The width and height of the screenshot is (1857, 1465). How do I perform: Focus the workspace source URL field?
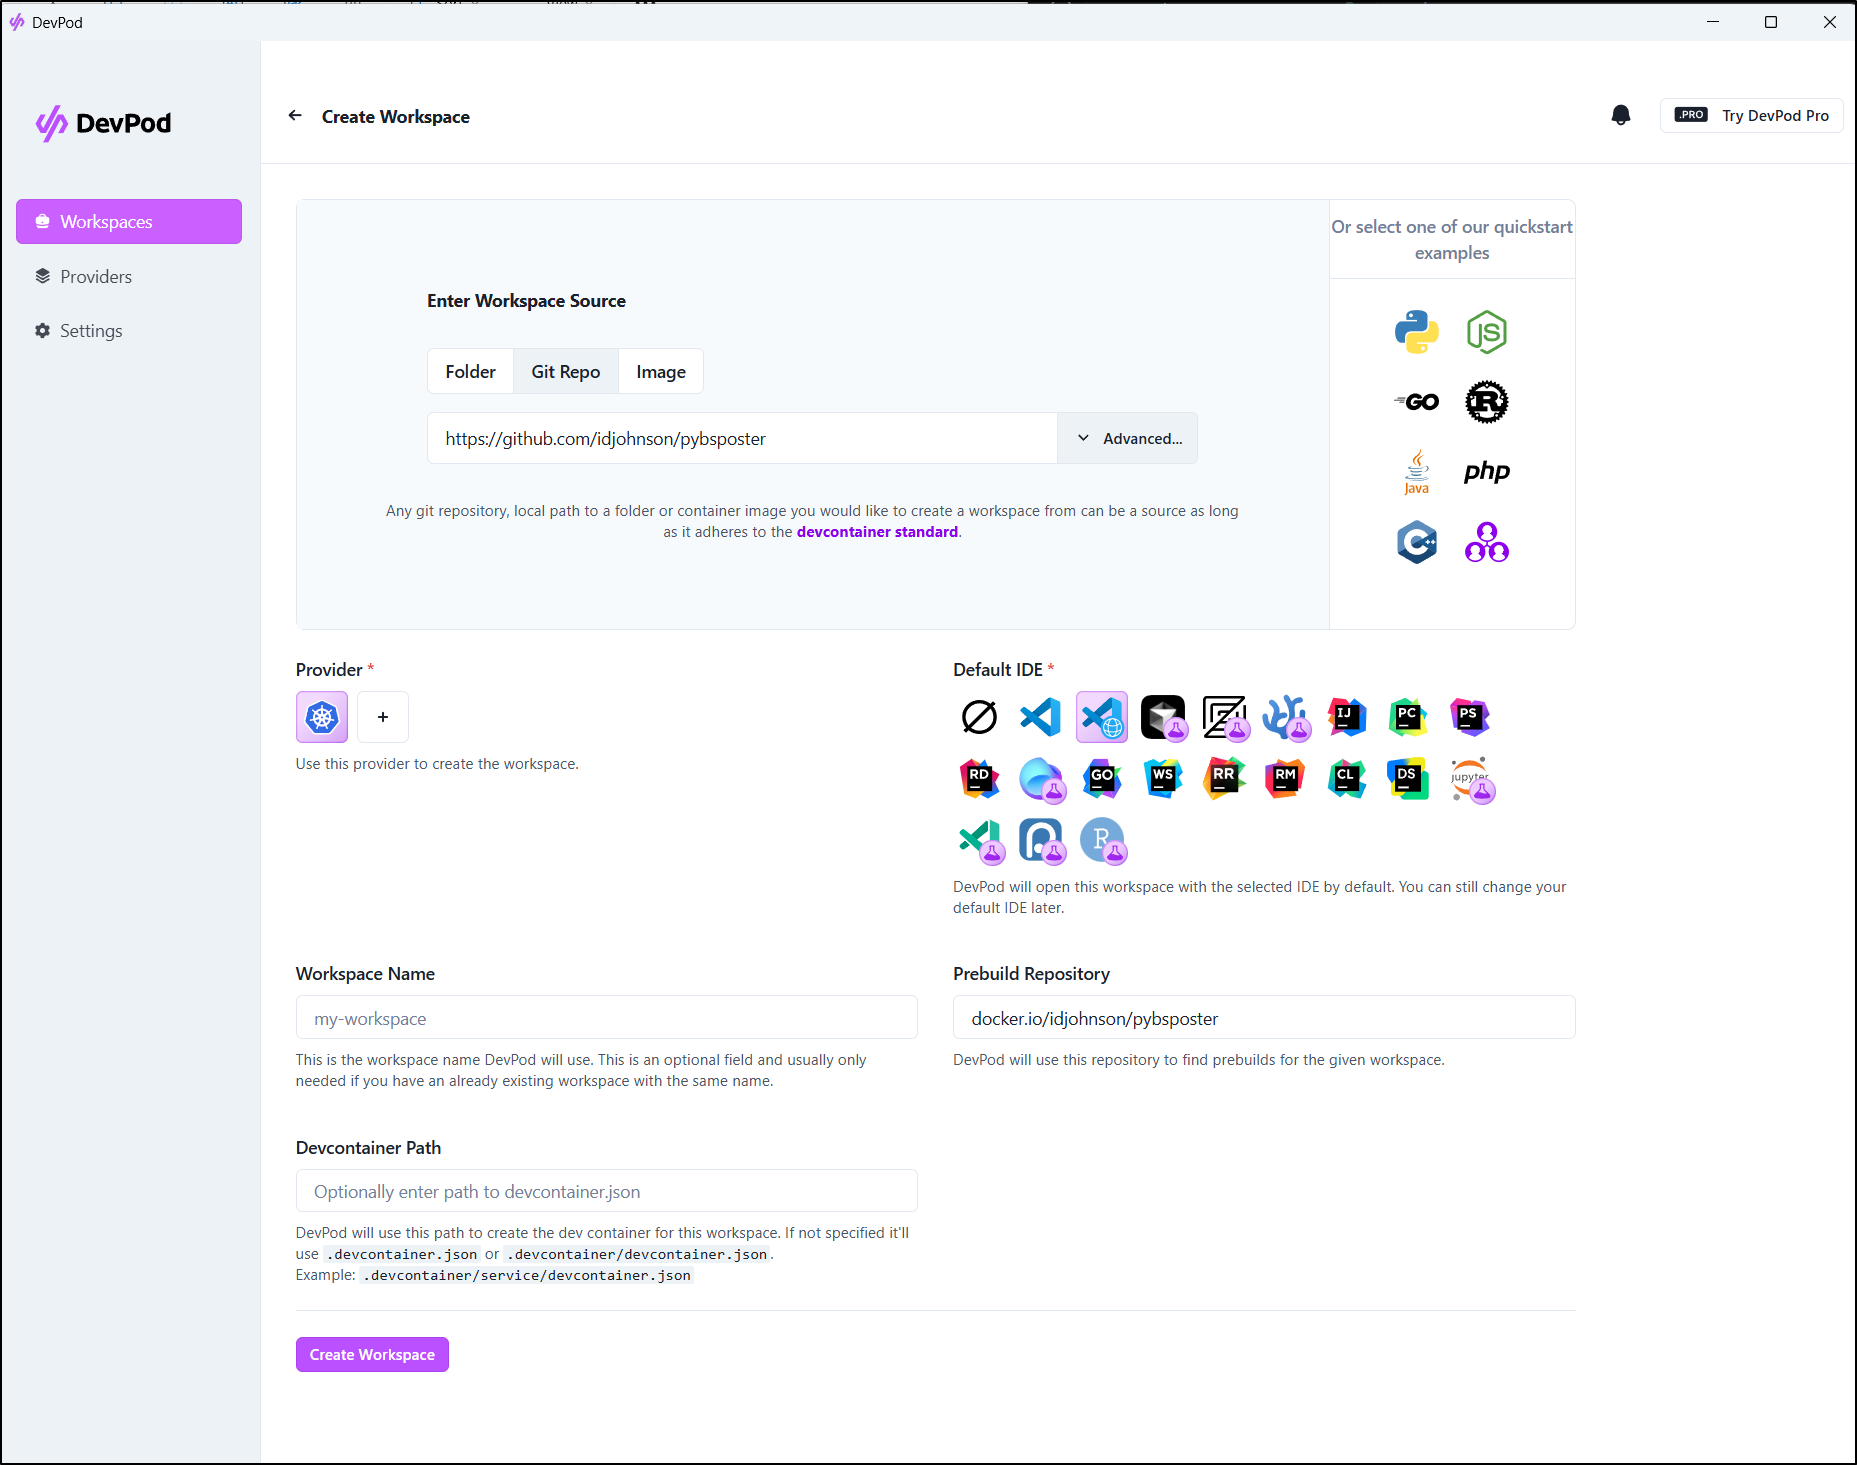742,438
